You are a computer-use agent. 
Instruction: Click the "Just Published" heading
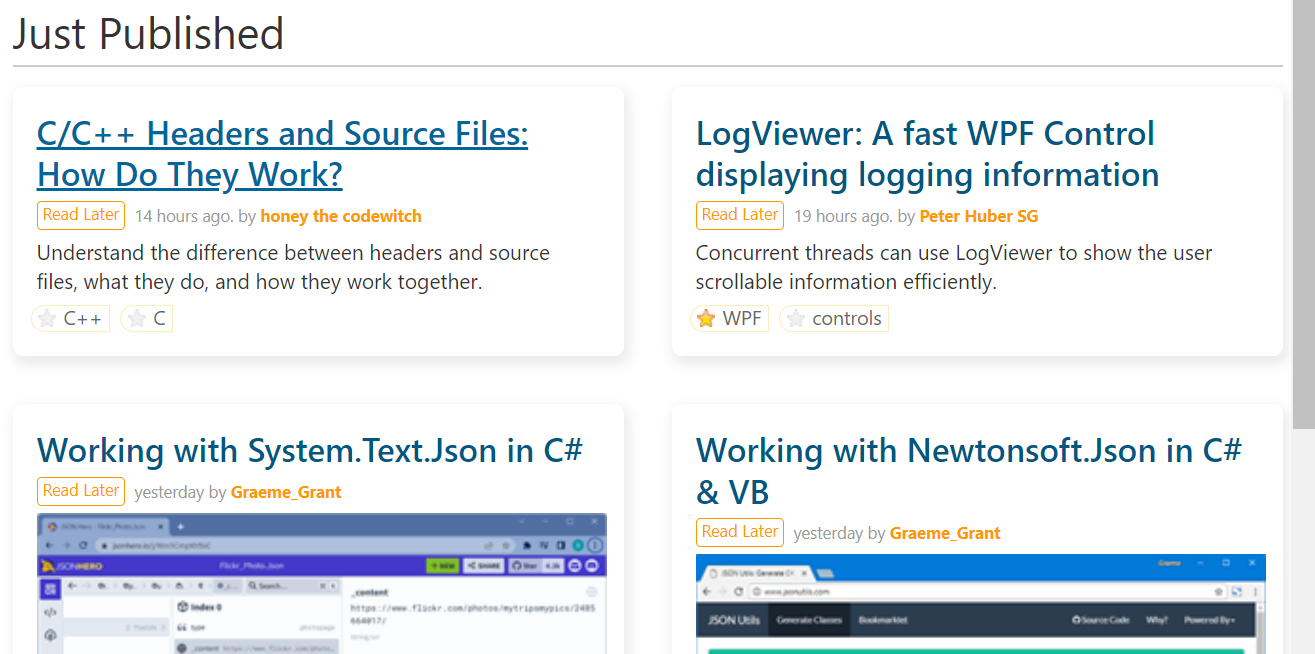point(148,33)
